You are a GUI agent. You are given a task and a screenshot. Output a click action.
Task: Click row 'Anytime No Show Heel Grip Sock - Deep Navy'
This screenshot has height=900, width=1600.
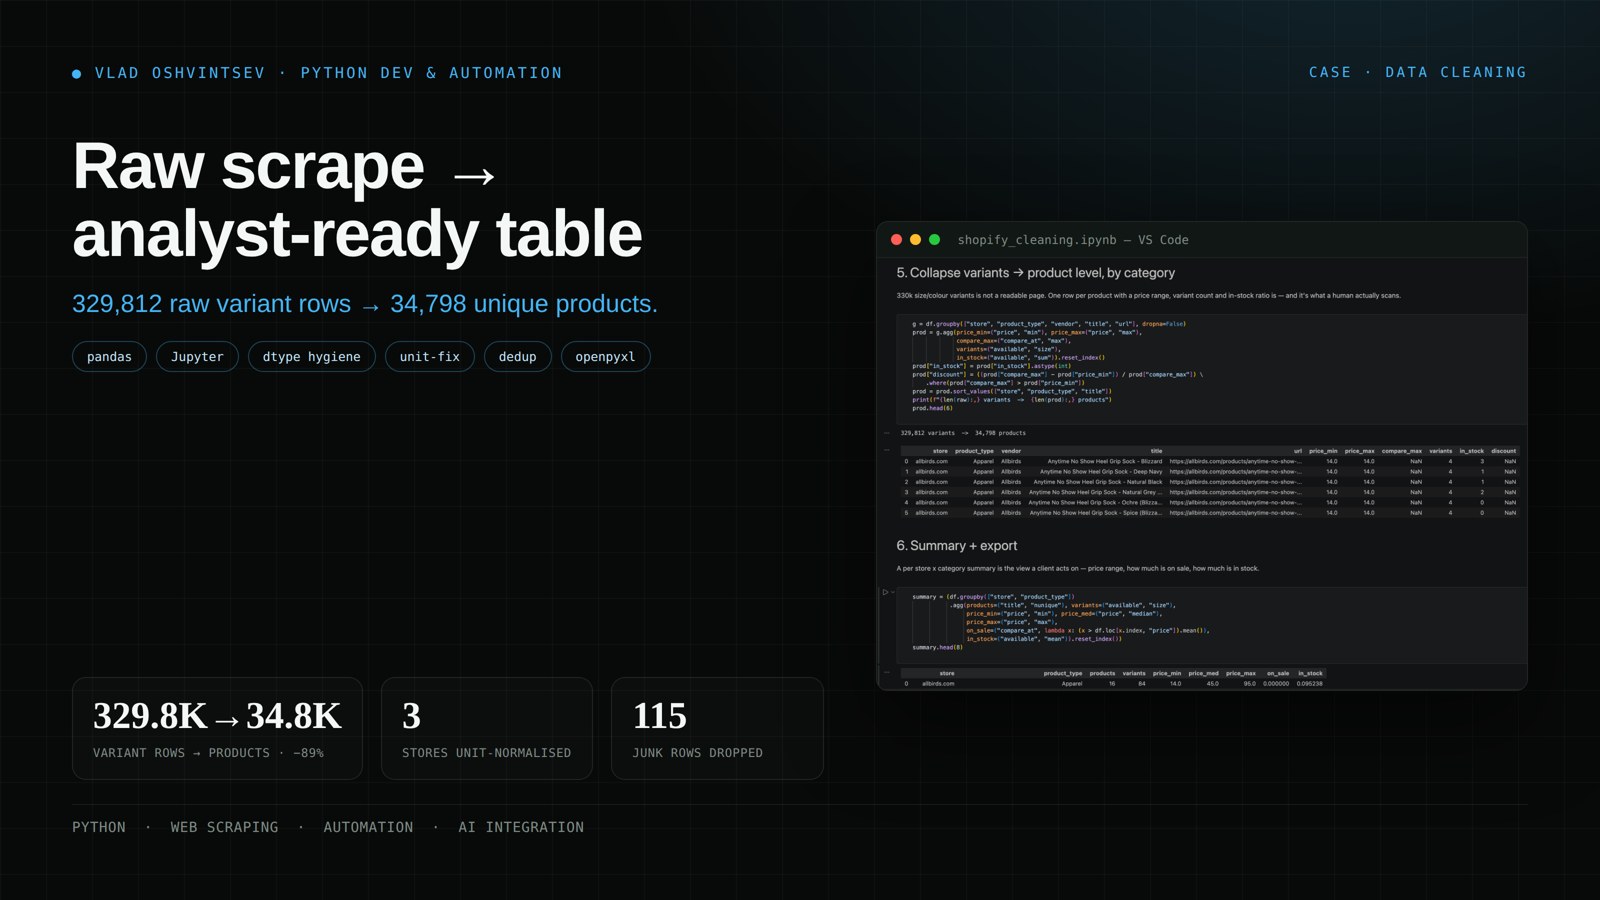coord(1210,472)
